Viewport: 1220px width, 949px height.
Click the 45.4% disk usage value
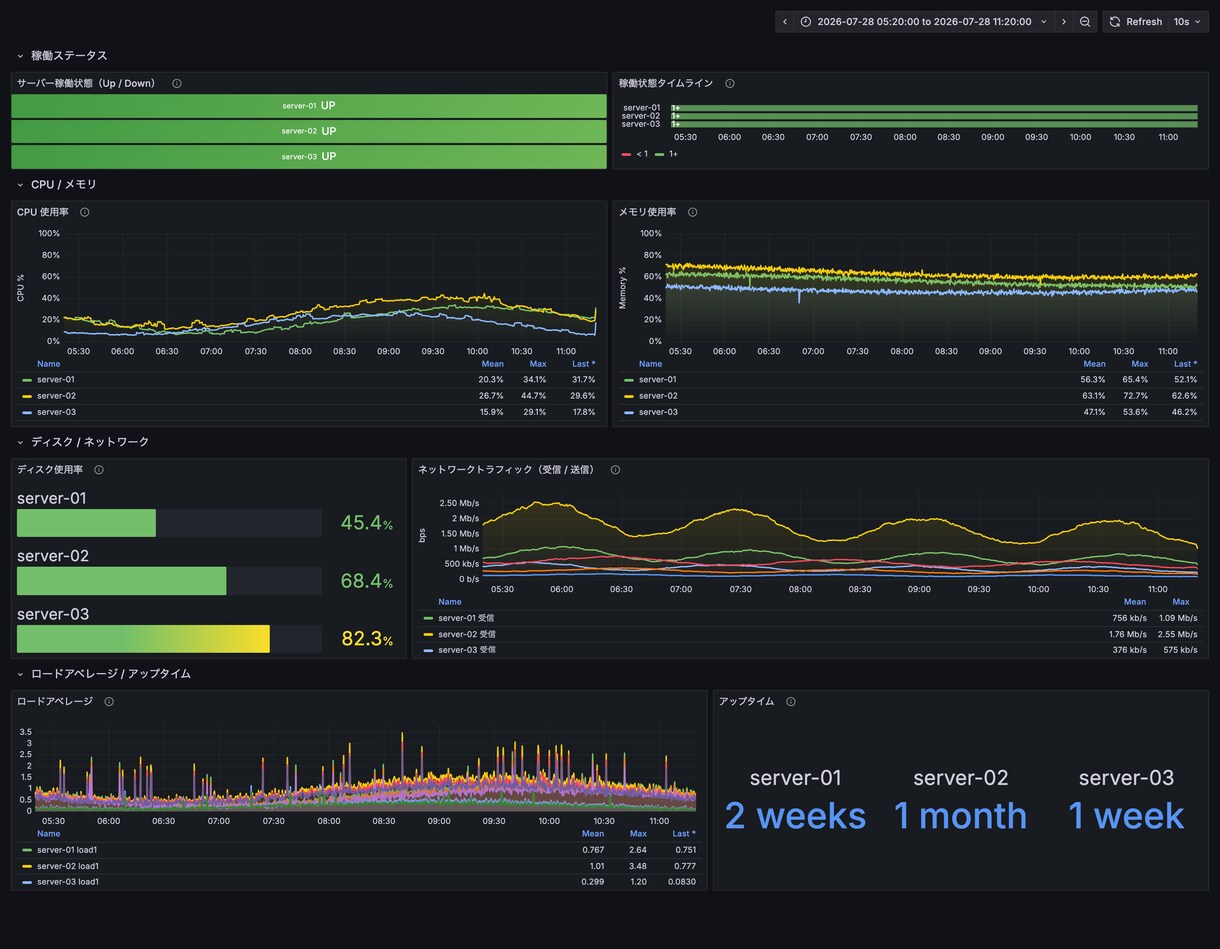(367, 523)
